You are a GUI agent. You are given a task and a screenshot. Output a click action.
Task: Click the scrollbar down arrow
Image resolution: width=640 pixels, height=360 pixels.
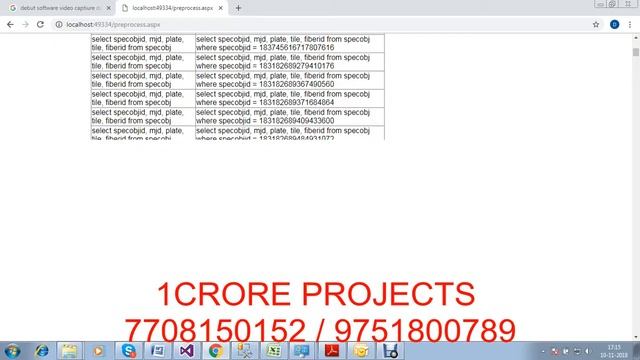pyautogui.click(x=636, y=337)
